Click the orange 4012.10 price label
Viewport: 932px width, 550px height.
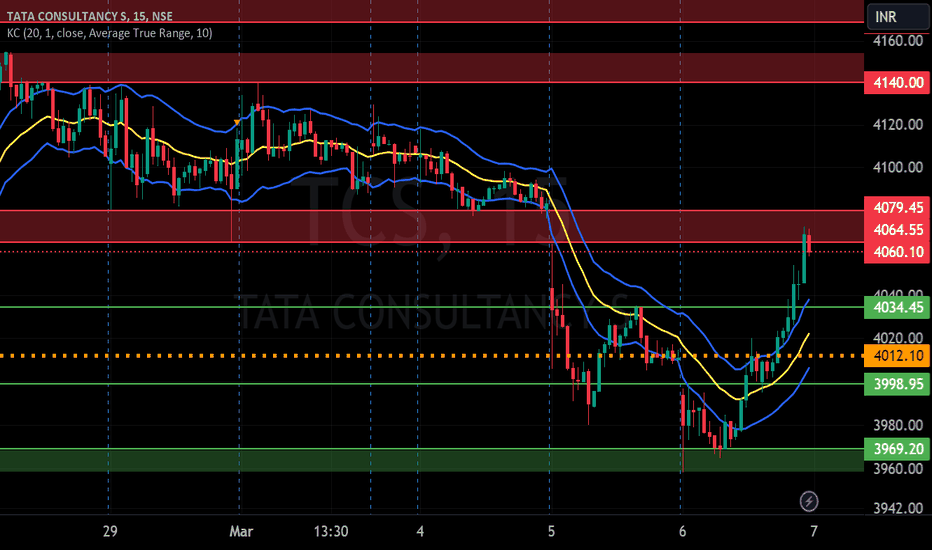pos(898,356)
